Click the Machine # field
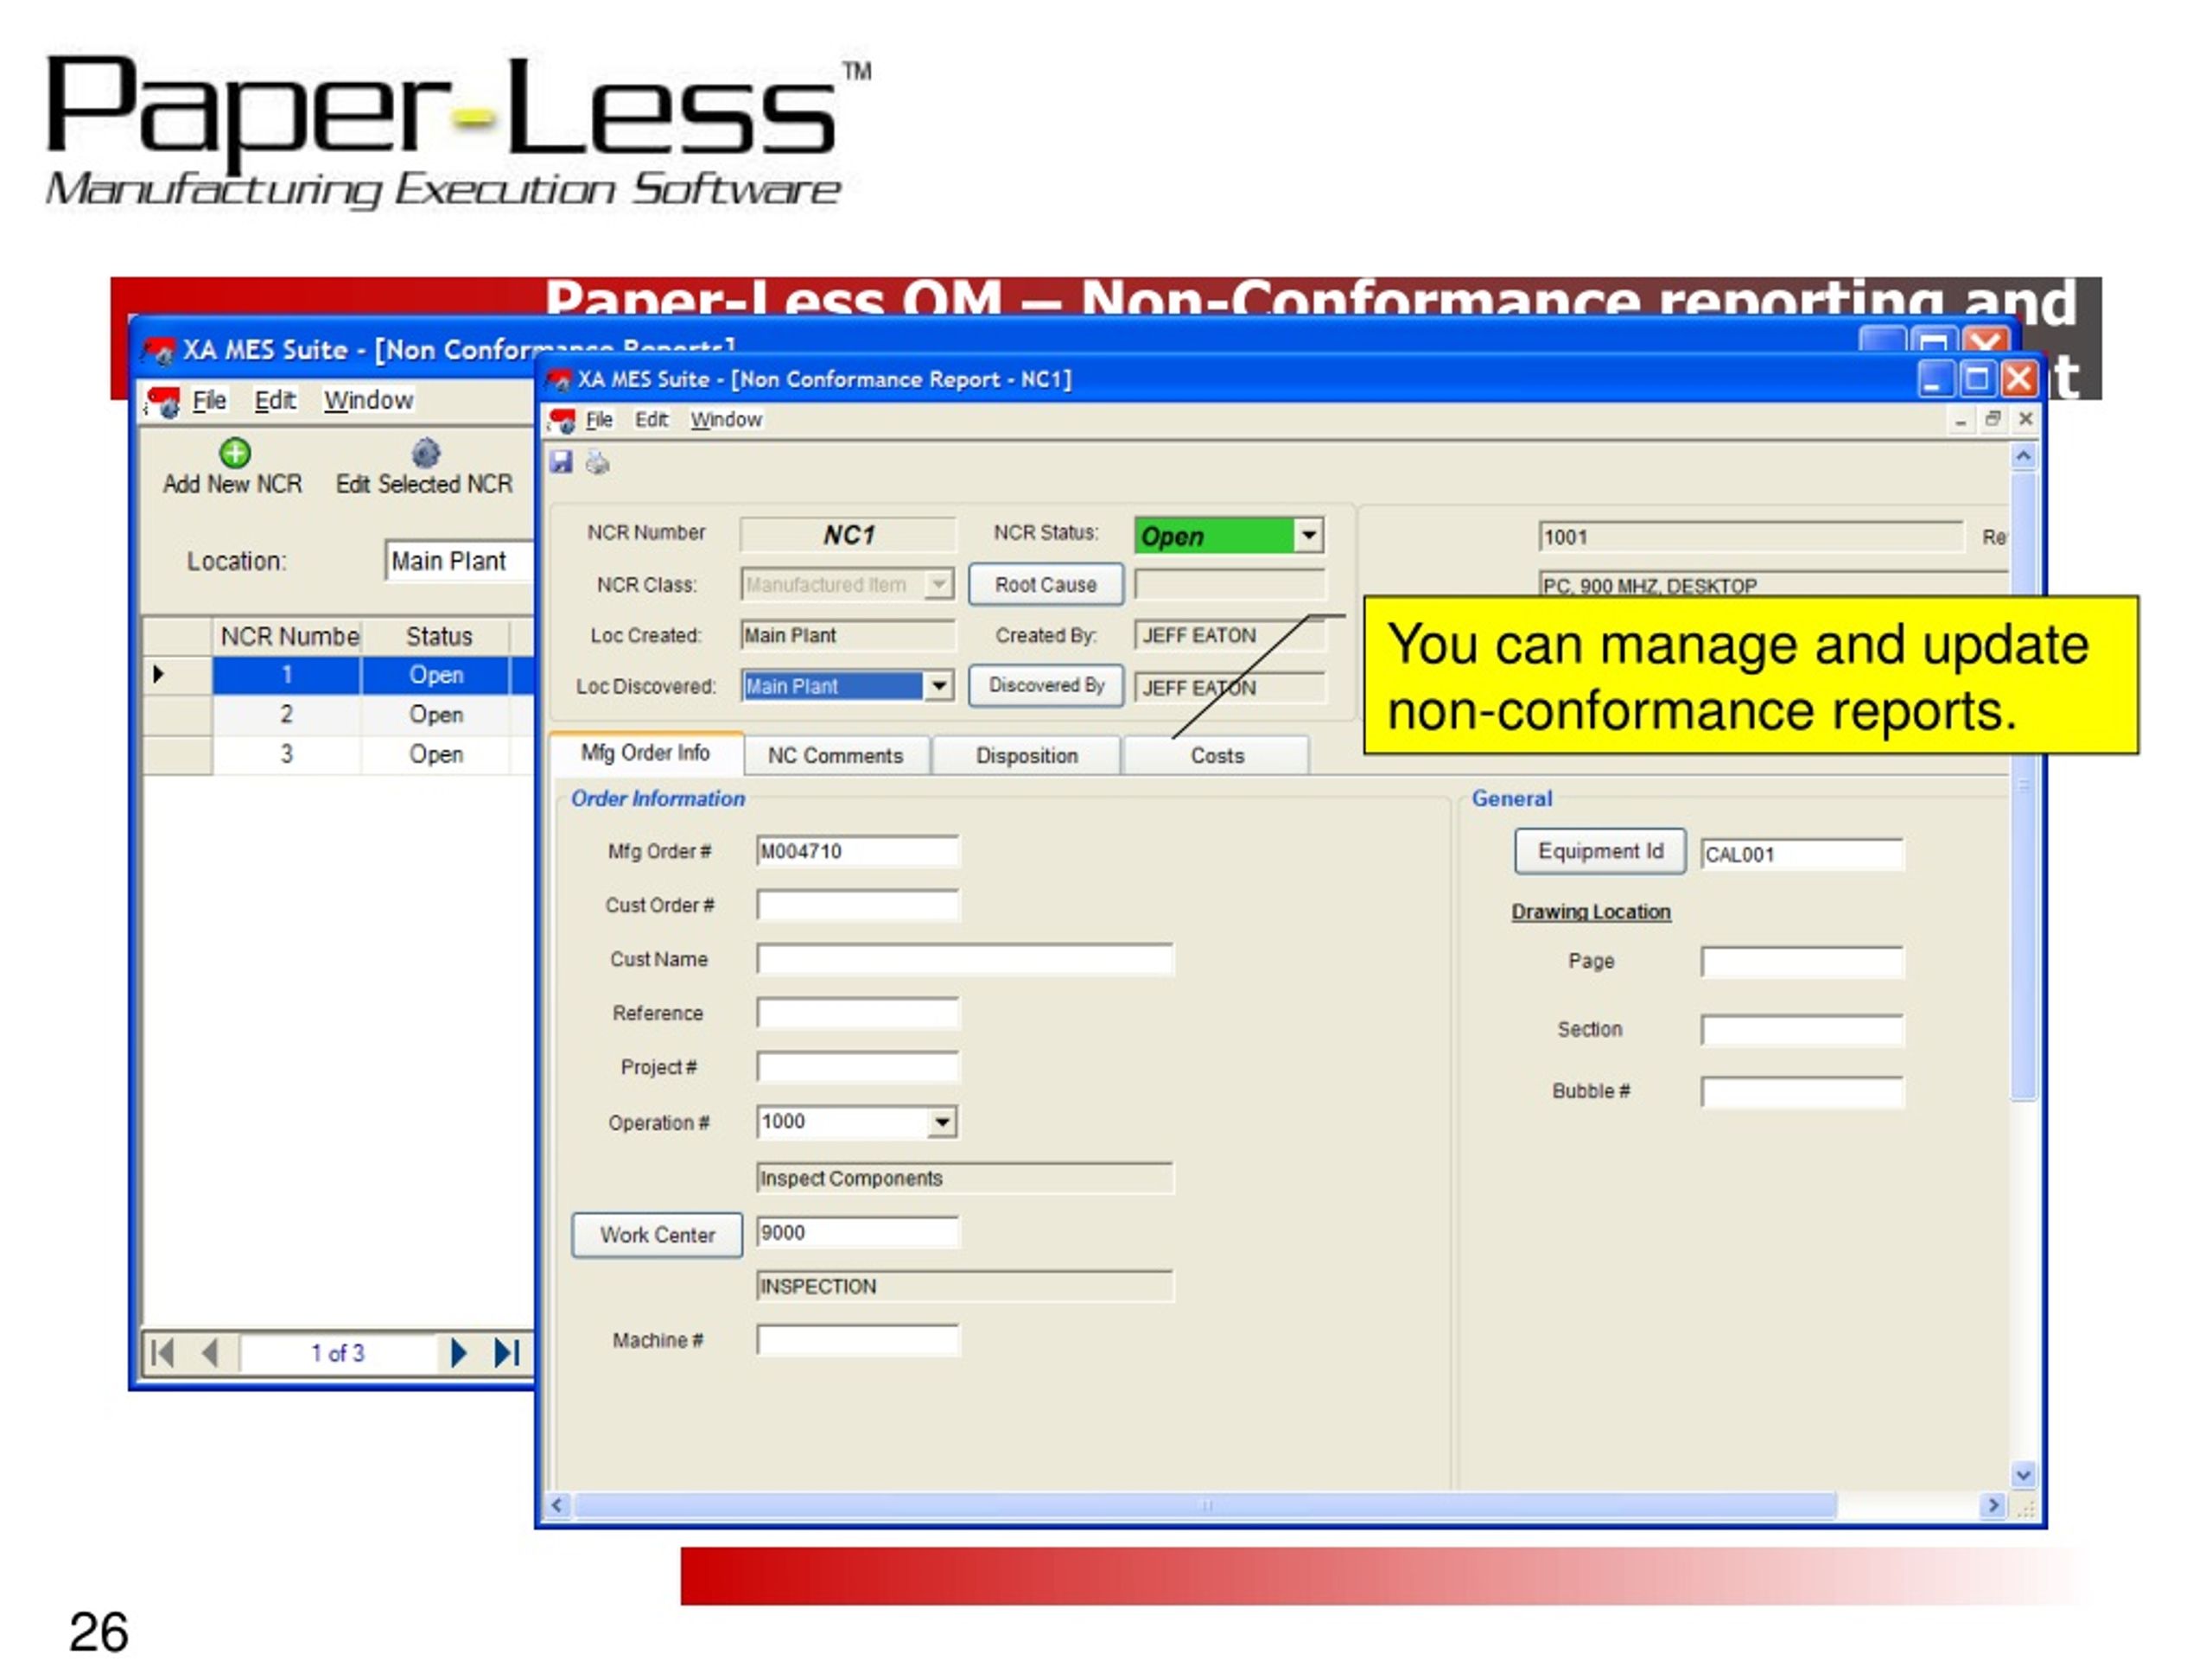This screenshot has height=1659, width=2212. 857,1340
